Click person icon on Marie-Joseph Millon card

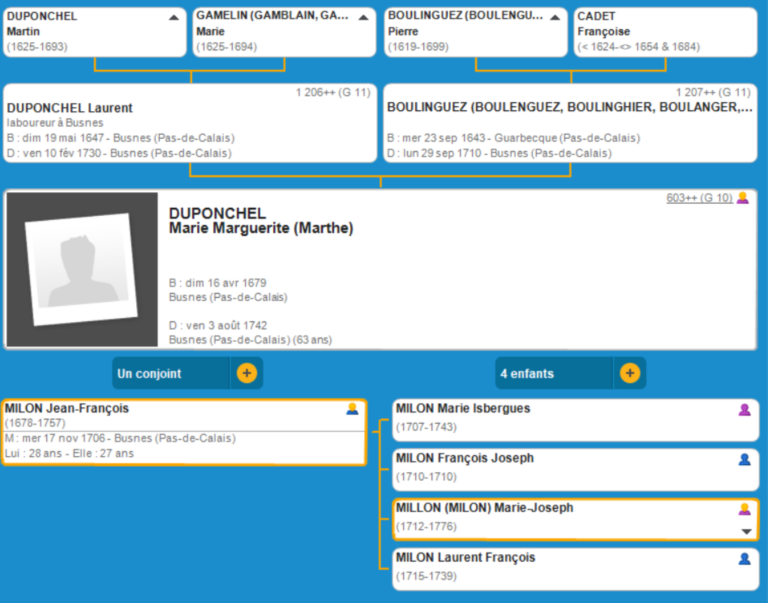[744, 509]
